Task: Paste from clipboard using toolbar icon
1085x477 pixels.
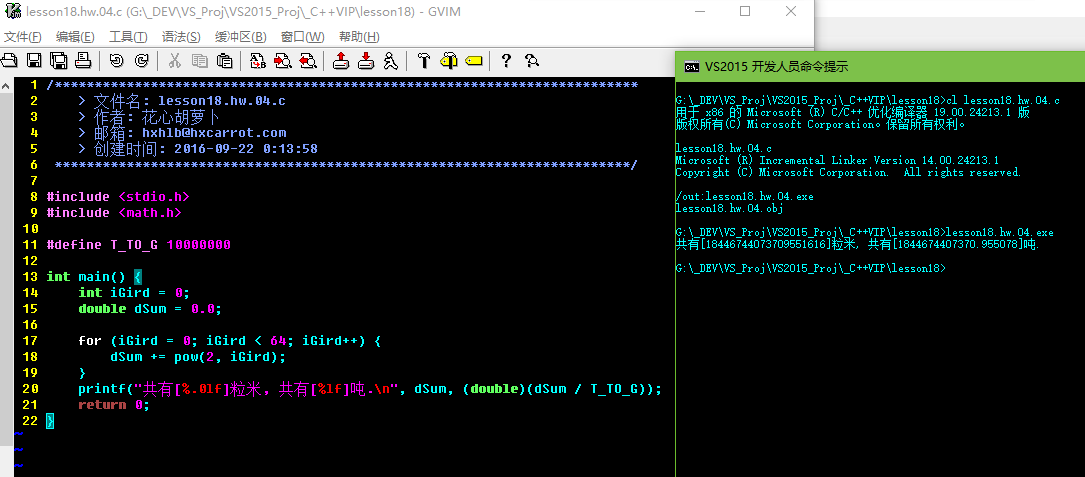Action: (225, 61)
